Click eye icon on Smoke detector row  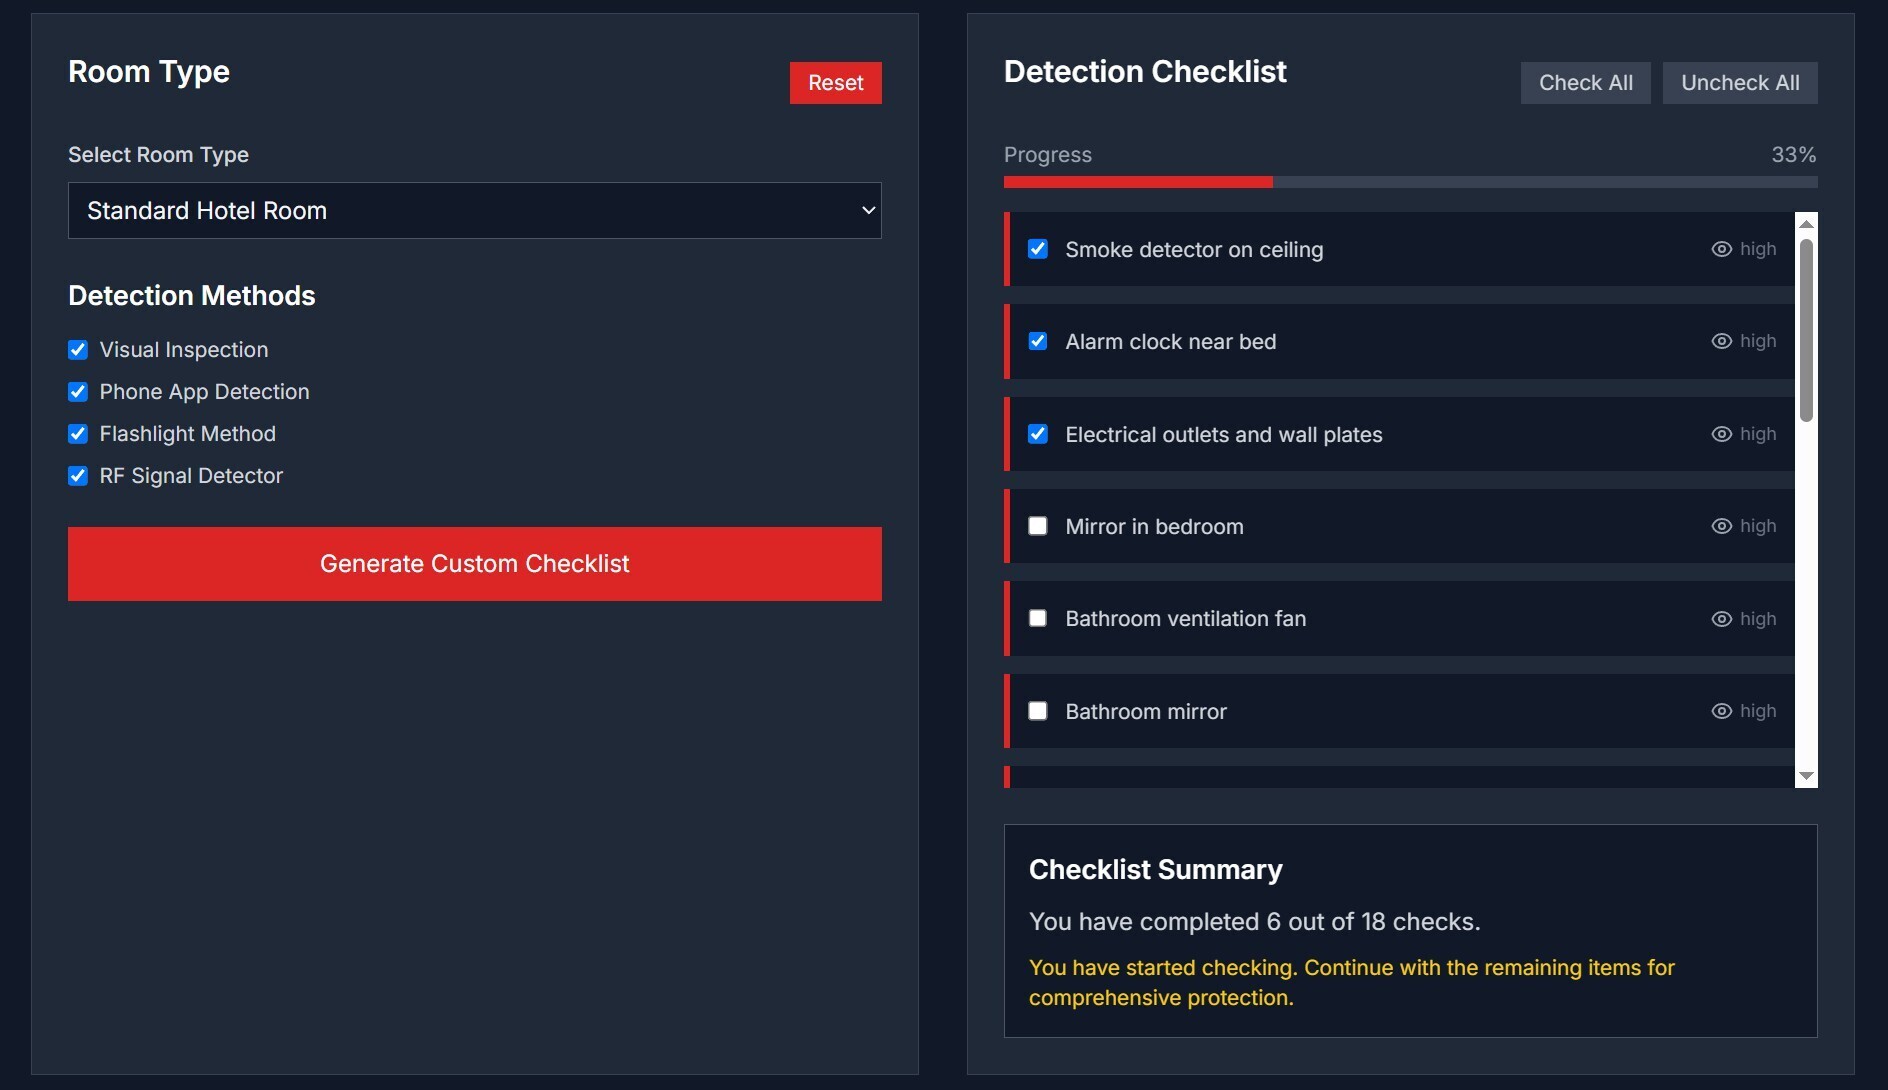tap(1721, 249)
